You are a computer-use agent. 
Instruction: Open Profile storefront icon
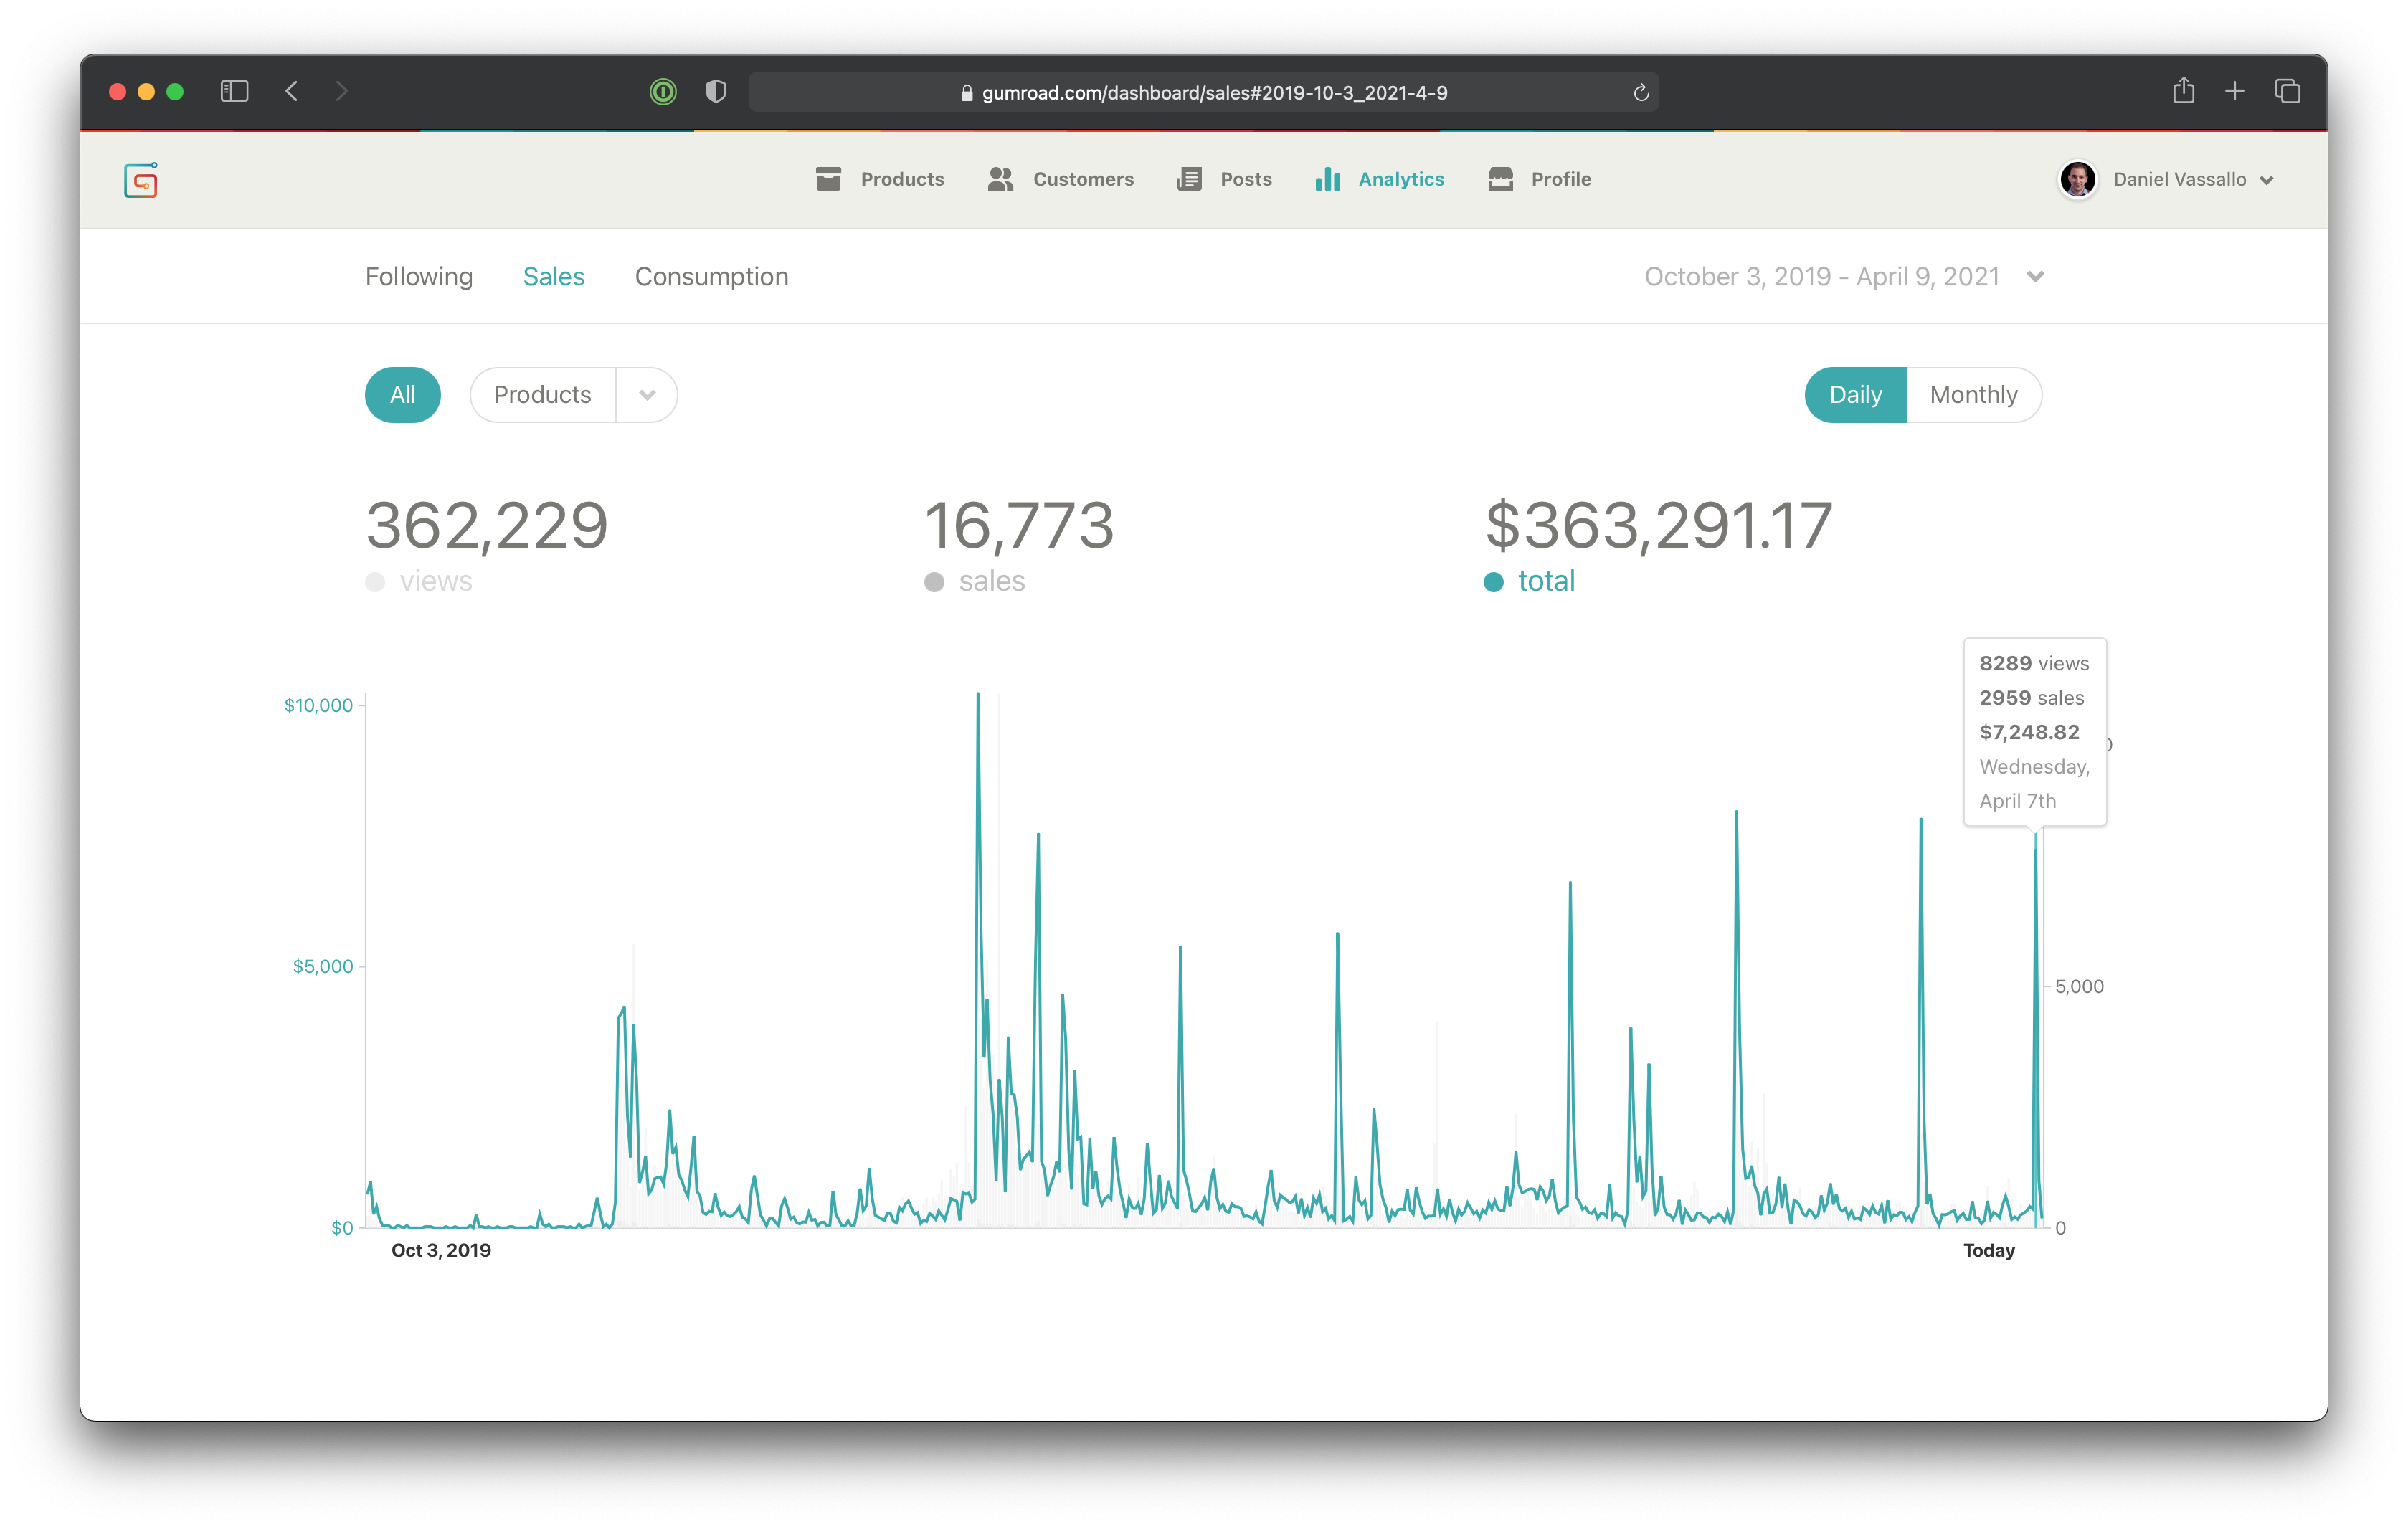1500,179
